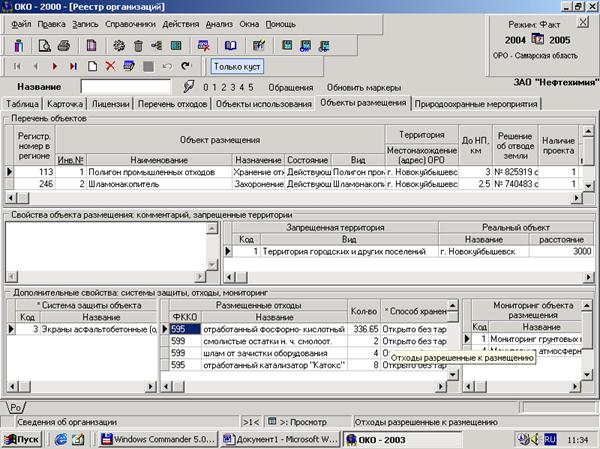Click the Обновить маркеры button
The image size is (600, 449).
pos(364,88)
